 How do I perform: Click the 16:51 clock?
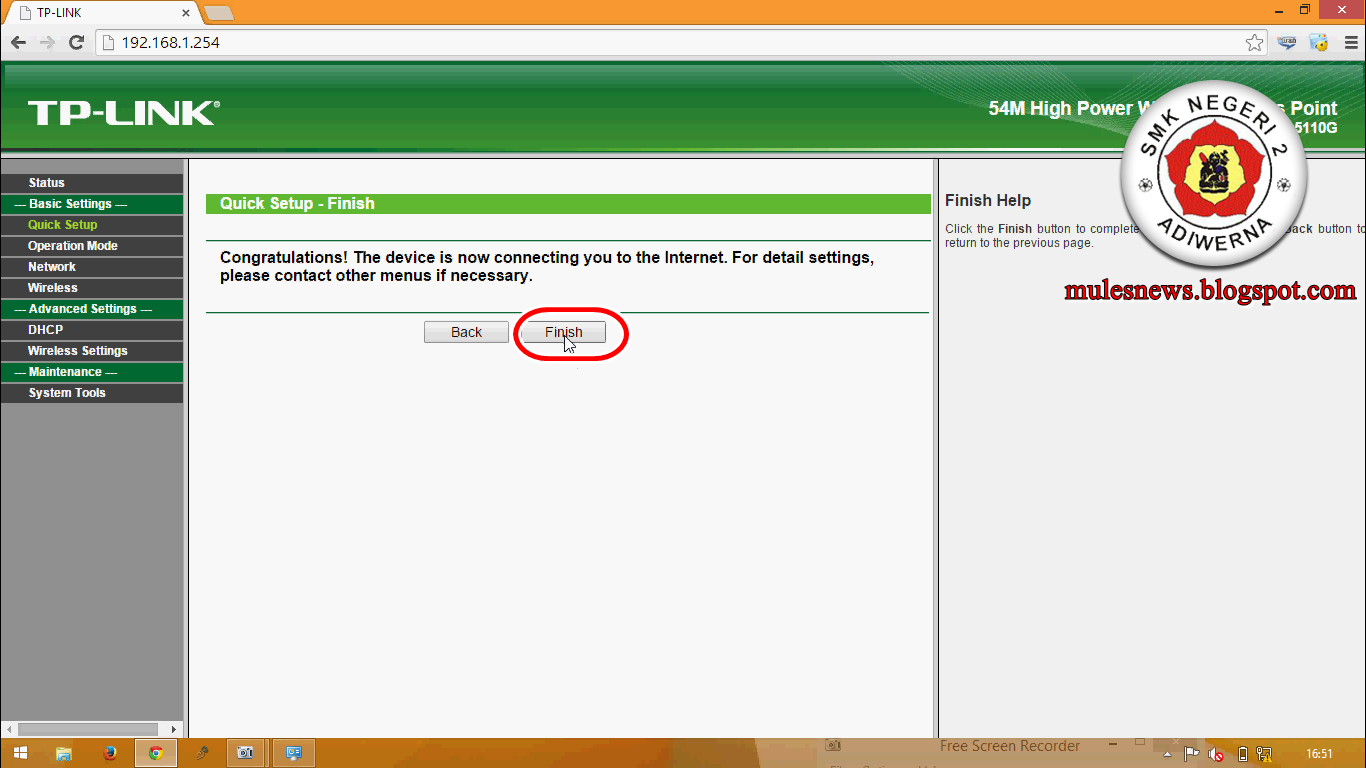click(1320, 754)
